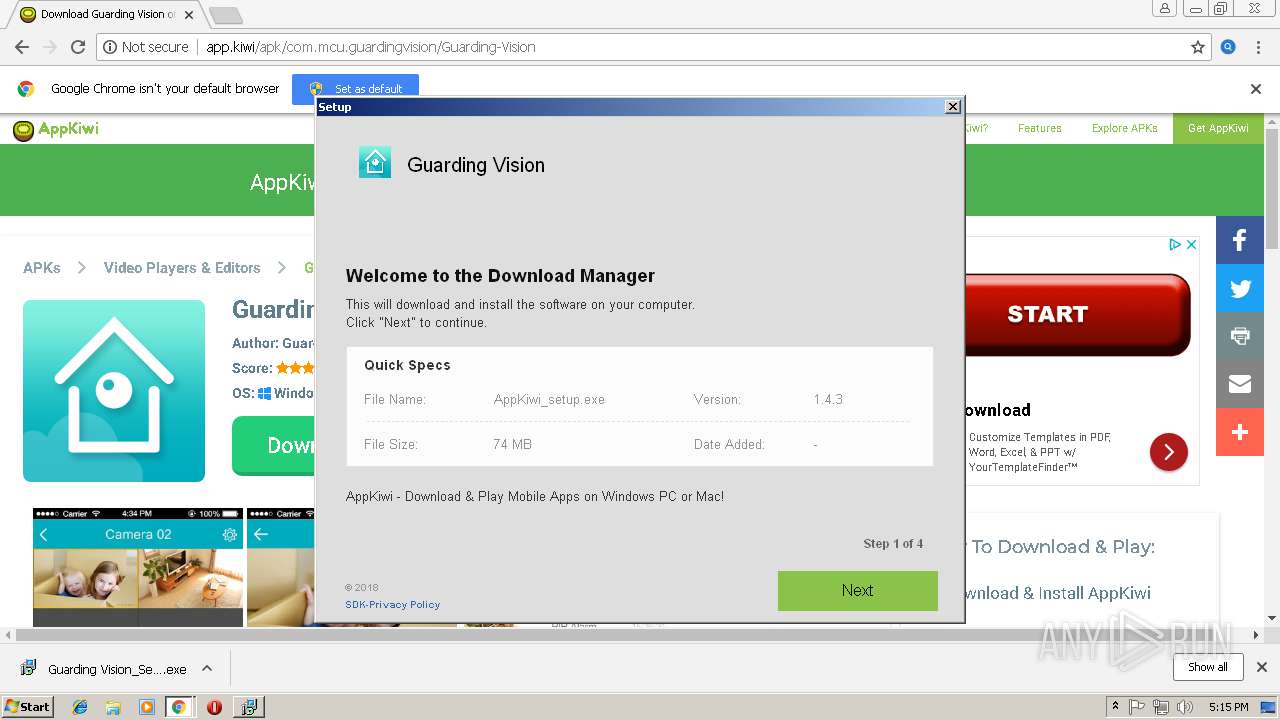Open the Camera 02 screenshot thumbnail
This screenshot has width=1280, height=720.
point(138,567)
